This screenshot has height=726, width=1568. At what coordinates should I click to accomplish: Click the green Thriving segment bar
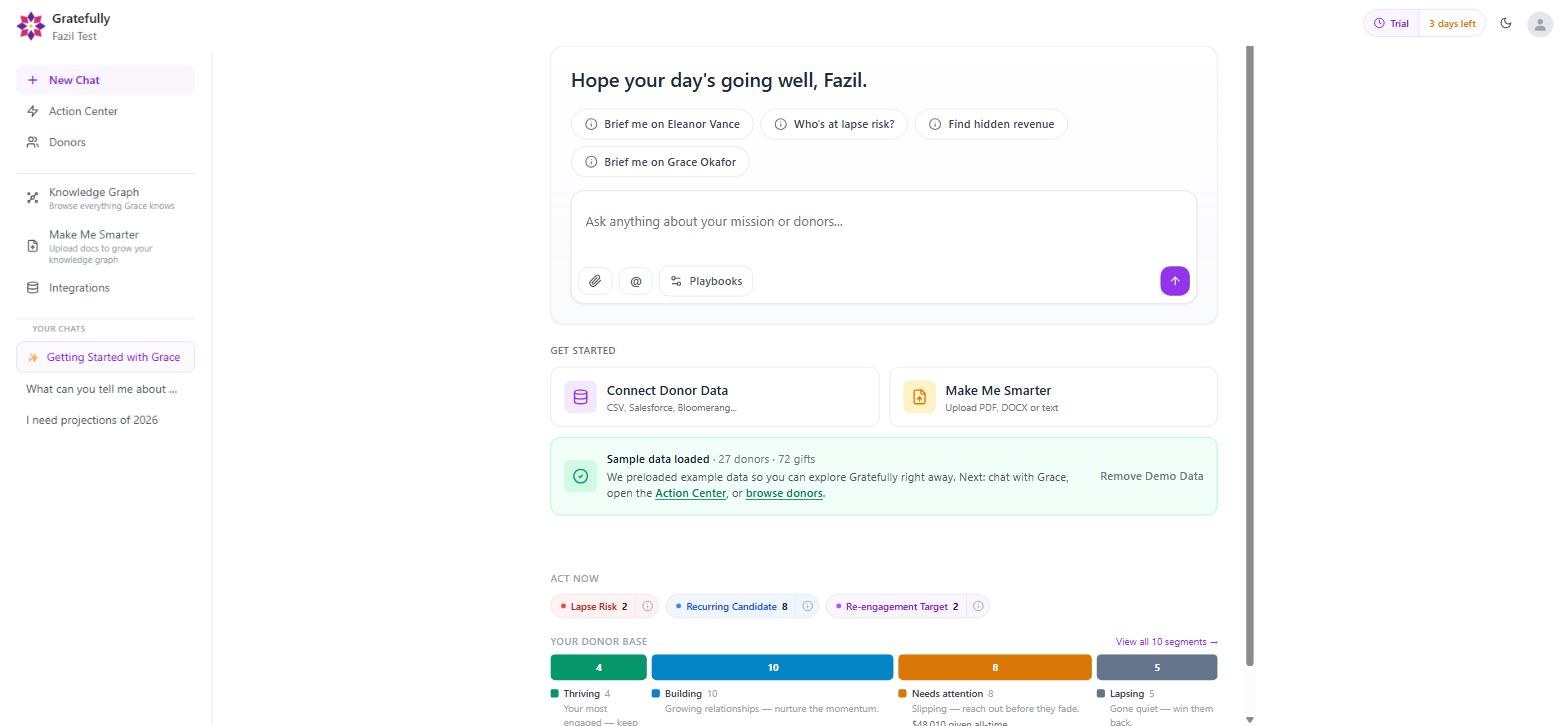599,667
